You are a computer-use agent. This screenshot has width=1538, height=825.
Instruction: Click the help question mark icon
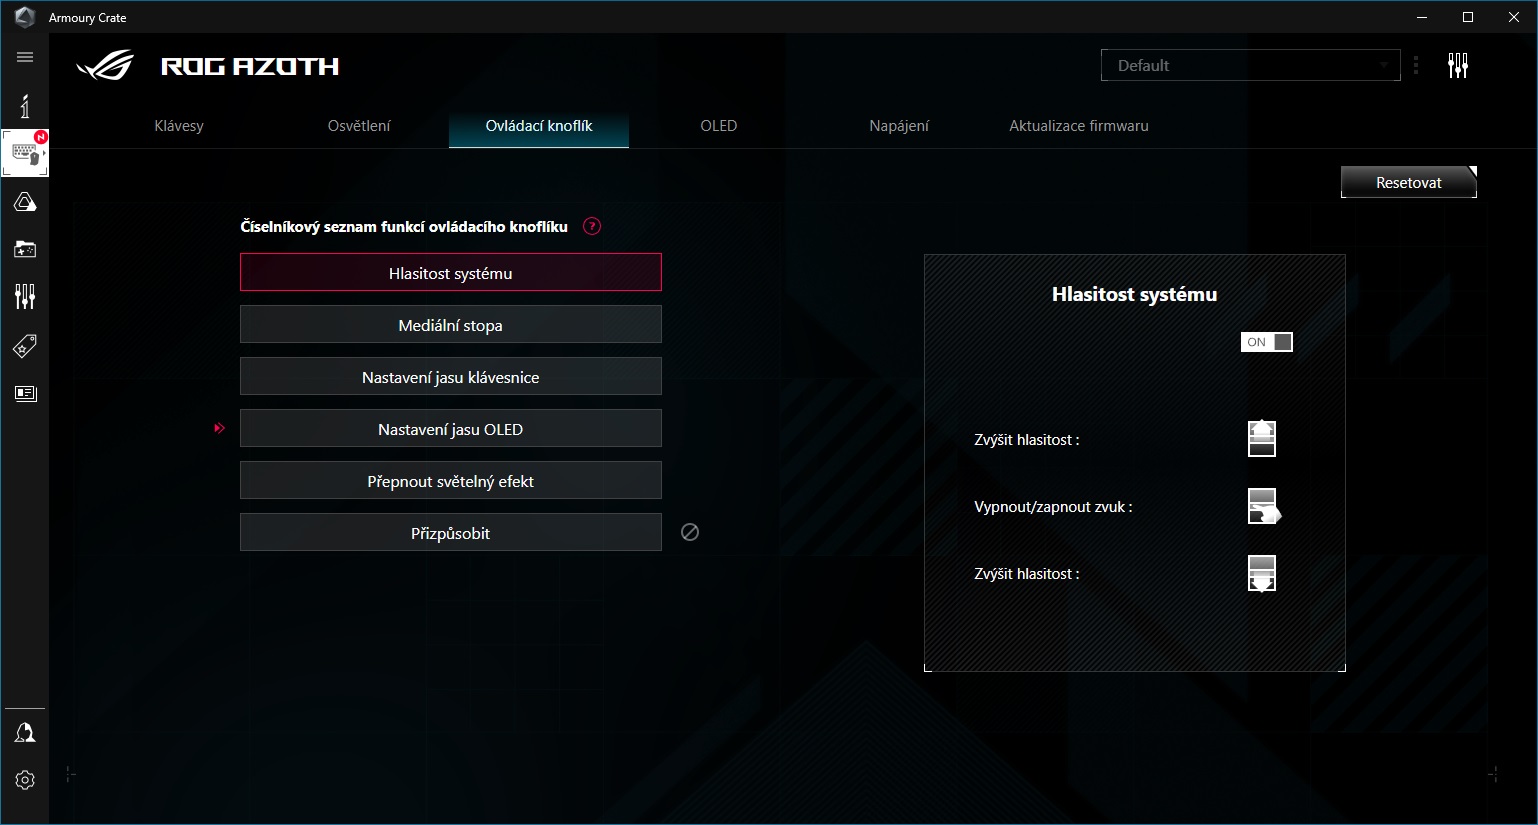click(592, 226)
